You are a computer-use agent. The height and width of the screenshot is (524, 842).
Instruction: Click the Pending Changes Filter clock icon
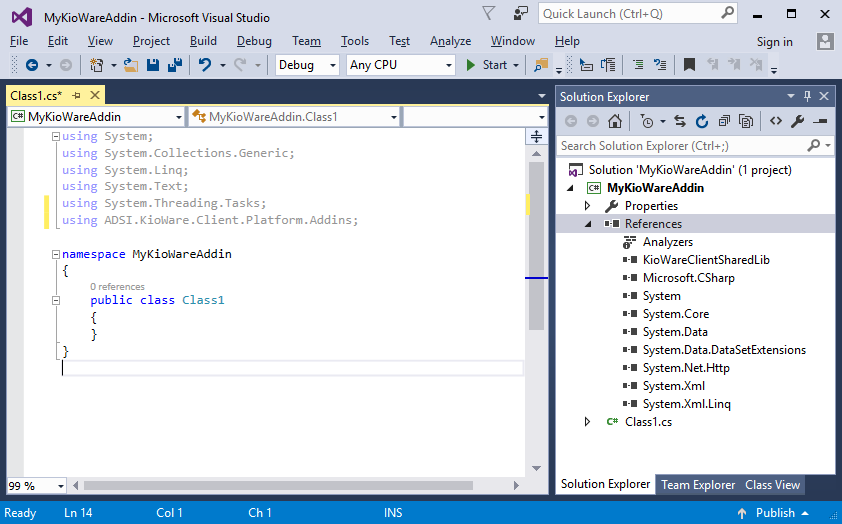click(647, 121)
